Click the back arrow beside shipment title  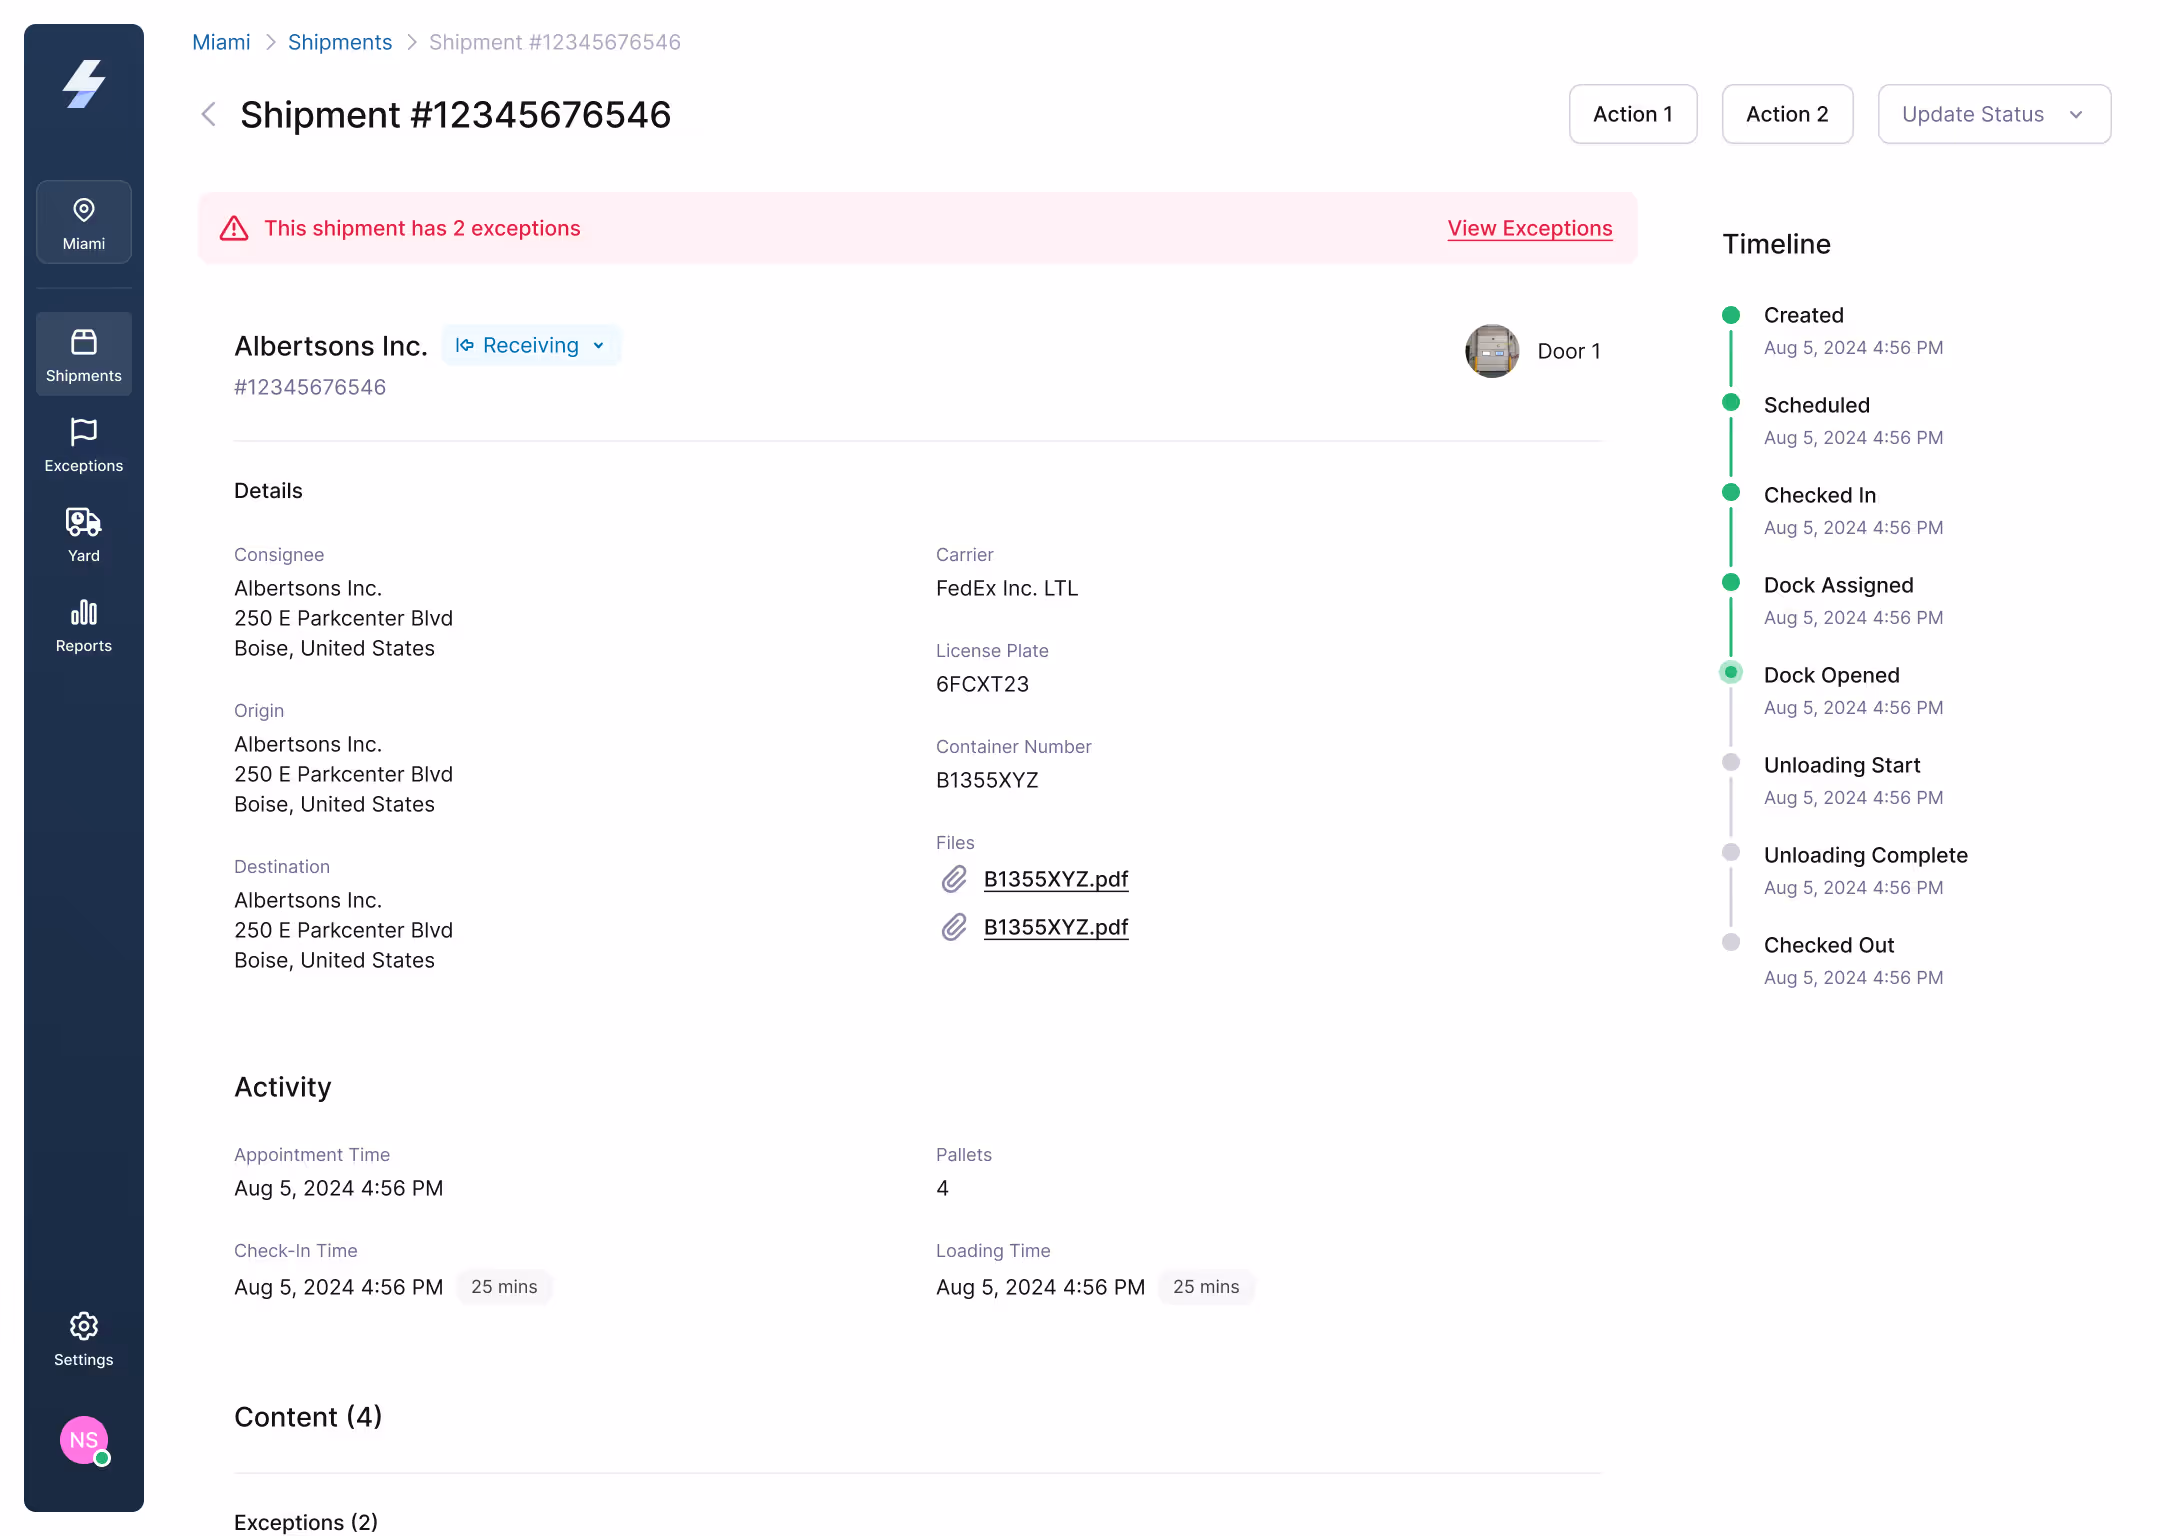point(209,114)
